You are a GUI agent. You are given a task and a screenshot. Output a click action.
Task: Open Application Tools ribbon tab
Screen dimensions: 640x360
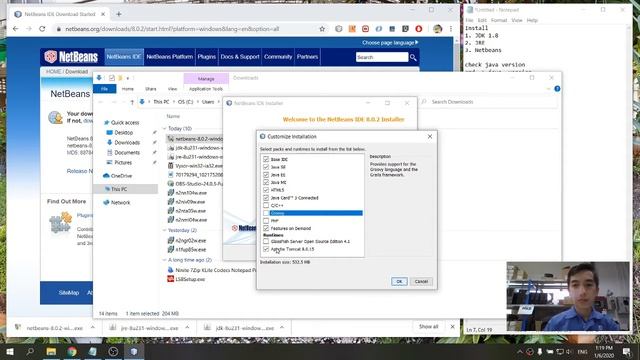[x=206, y=89]
